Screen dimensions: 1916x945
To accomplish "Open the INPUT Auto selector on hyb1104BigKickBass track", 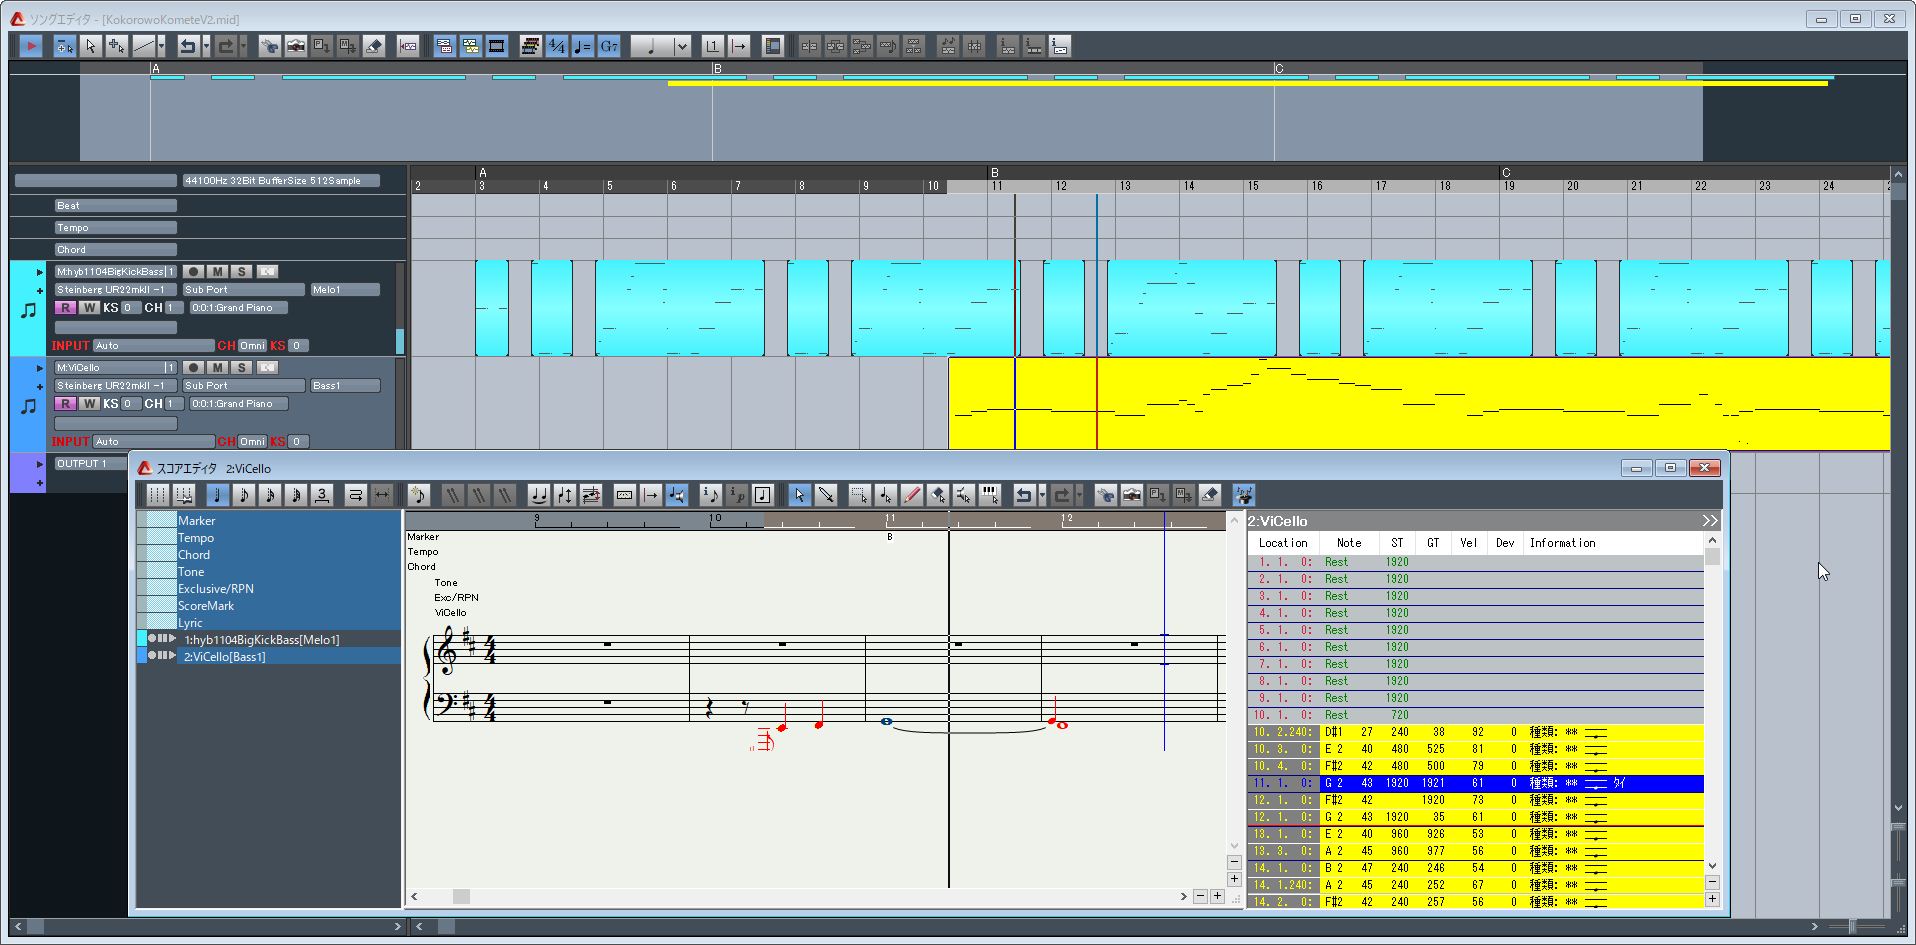I will click(x=154, y=346).
